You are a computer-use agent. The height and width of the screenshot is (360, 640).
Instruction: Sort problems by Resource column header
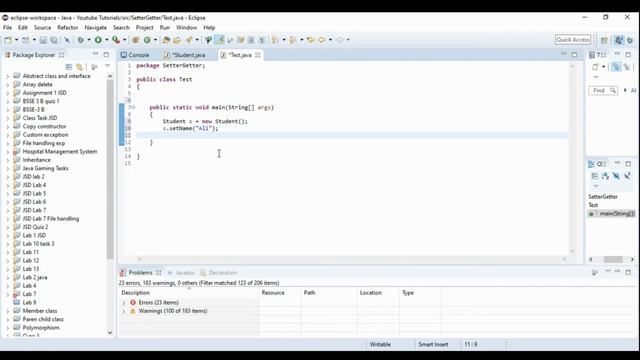coord(280,293)
